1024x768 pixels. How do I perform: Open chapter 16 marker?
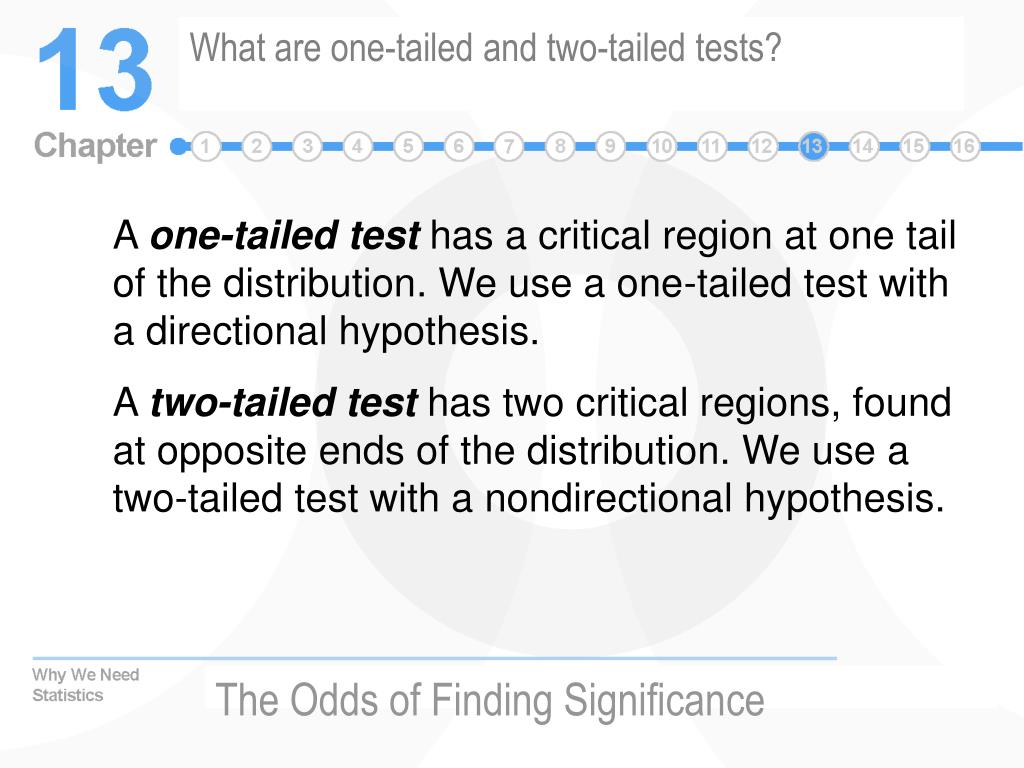(x=964, y=146)
